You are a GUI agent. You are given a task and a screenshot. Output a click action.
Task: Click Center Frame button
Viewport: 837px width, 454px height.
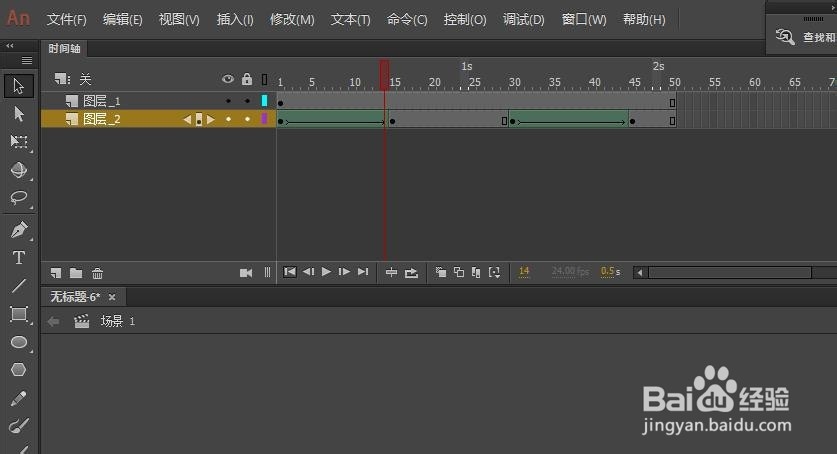(391, 273)
